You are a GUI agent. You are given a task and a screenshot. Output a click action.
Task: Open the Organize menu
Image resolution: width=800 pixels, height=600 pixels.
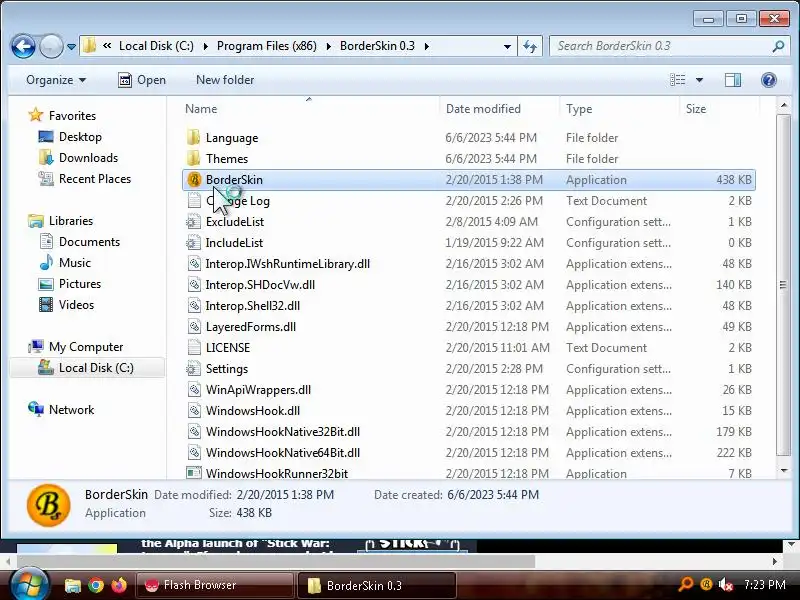56,80
